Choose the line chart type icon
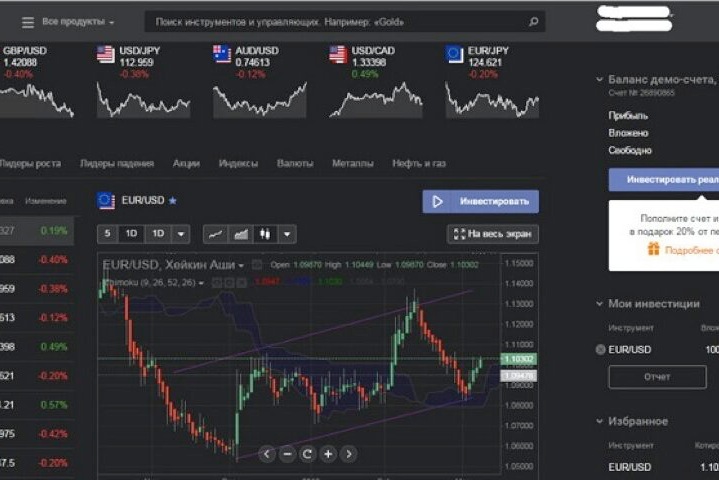Viewport: 719px width, 480px height. [216, 234]
